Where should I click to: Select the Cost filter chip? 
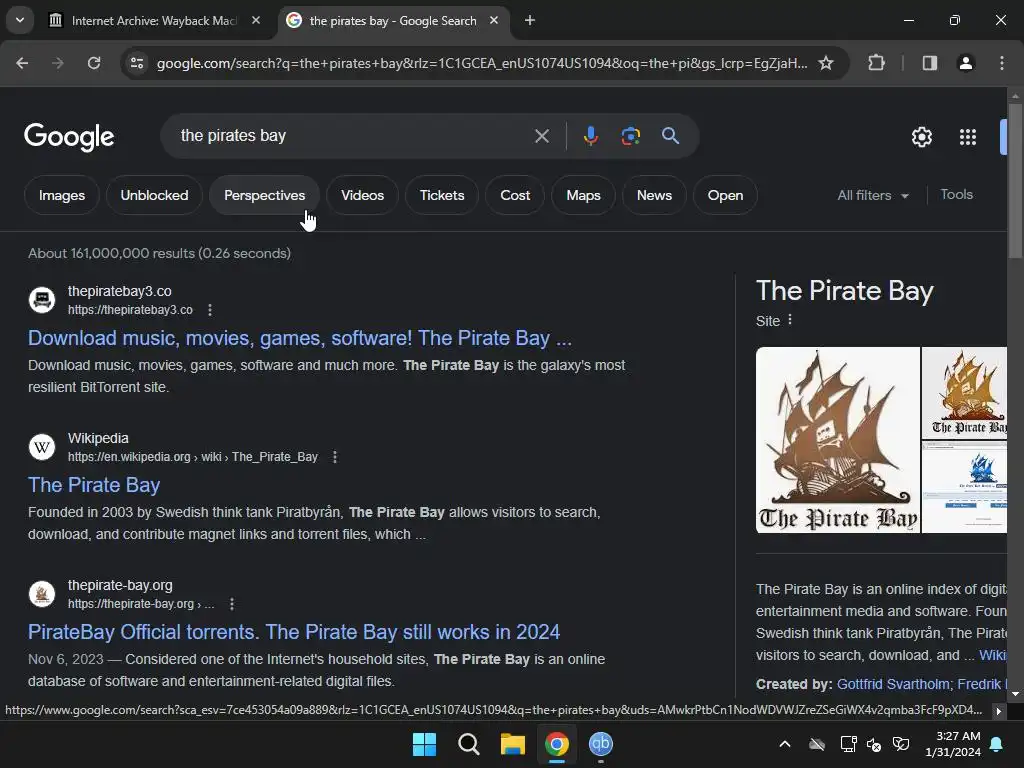515,195
